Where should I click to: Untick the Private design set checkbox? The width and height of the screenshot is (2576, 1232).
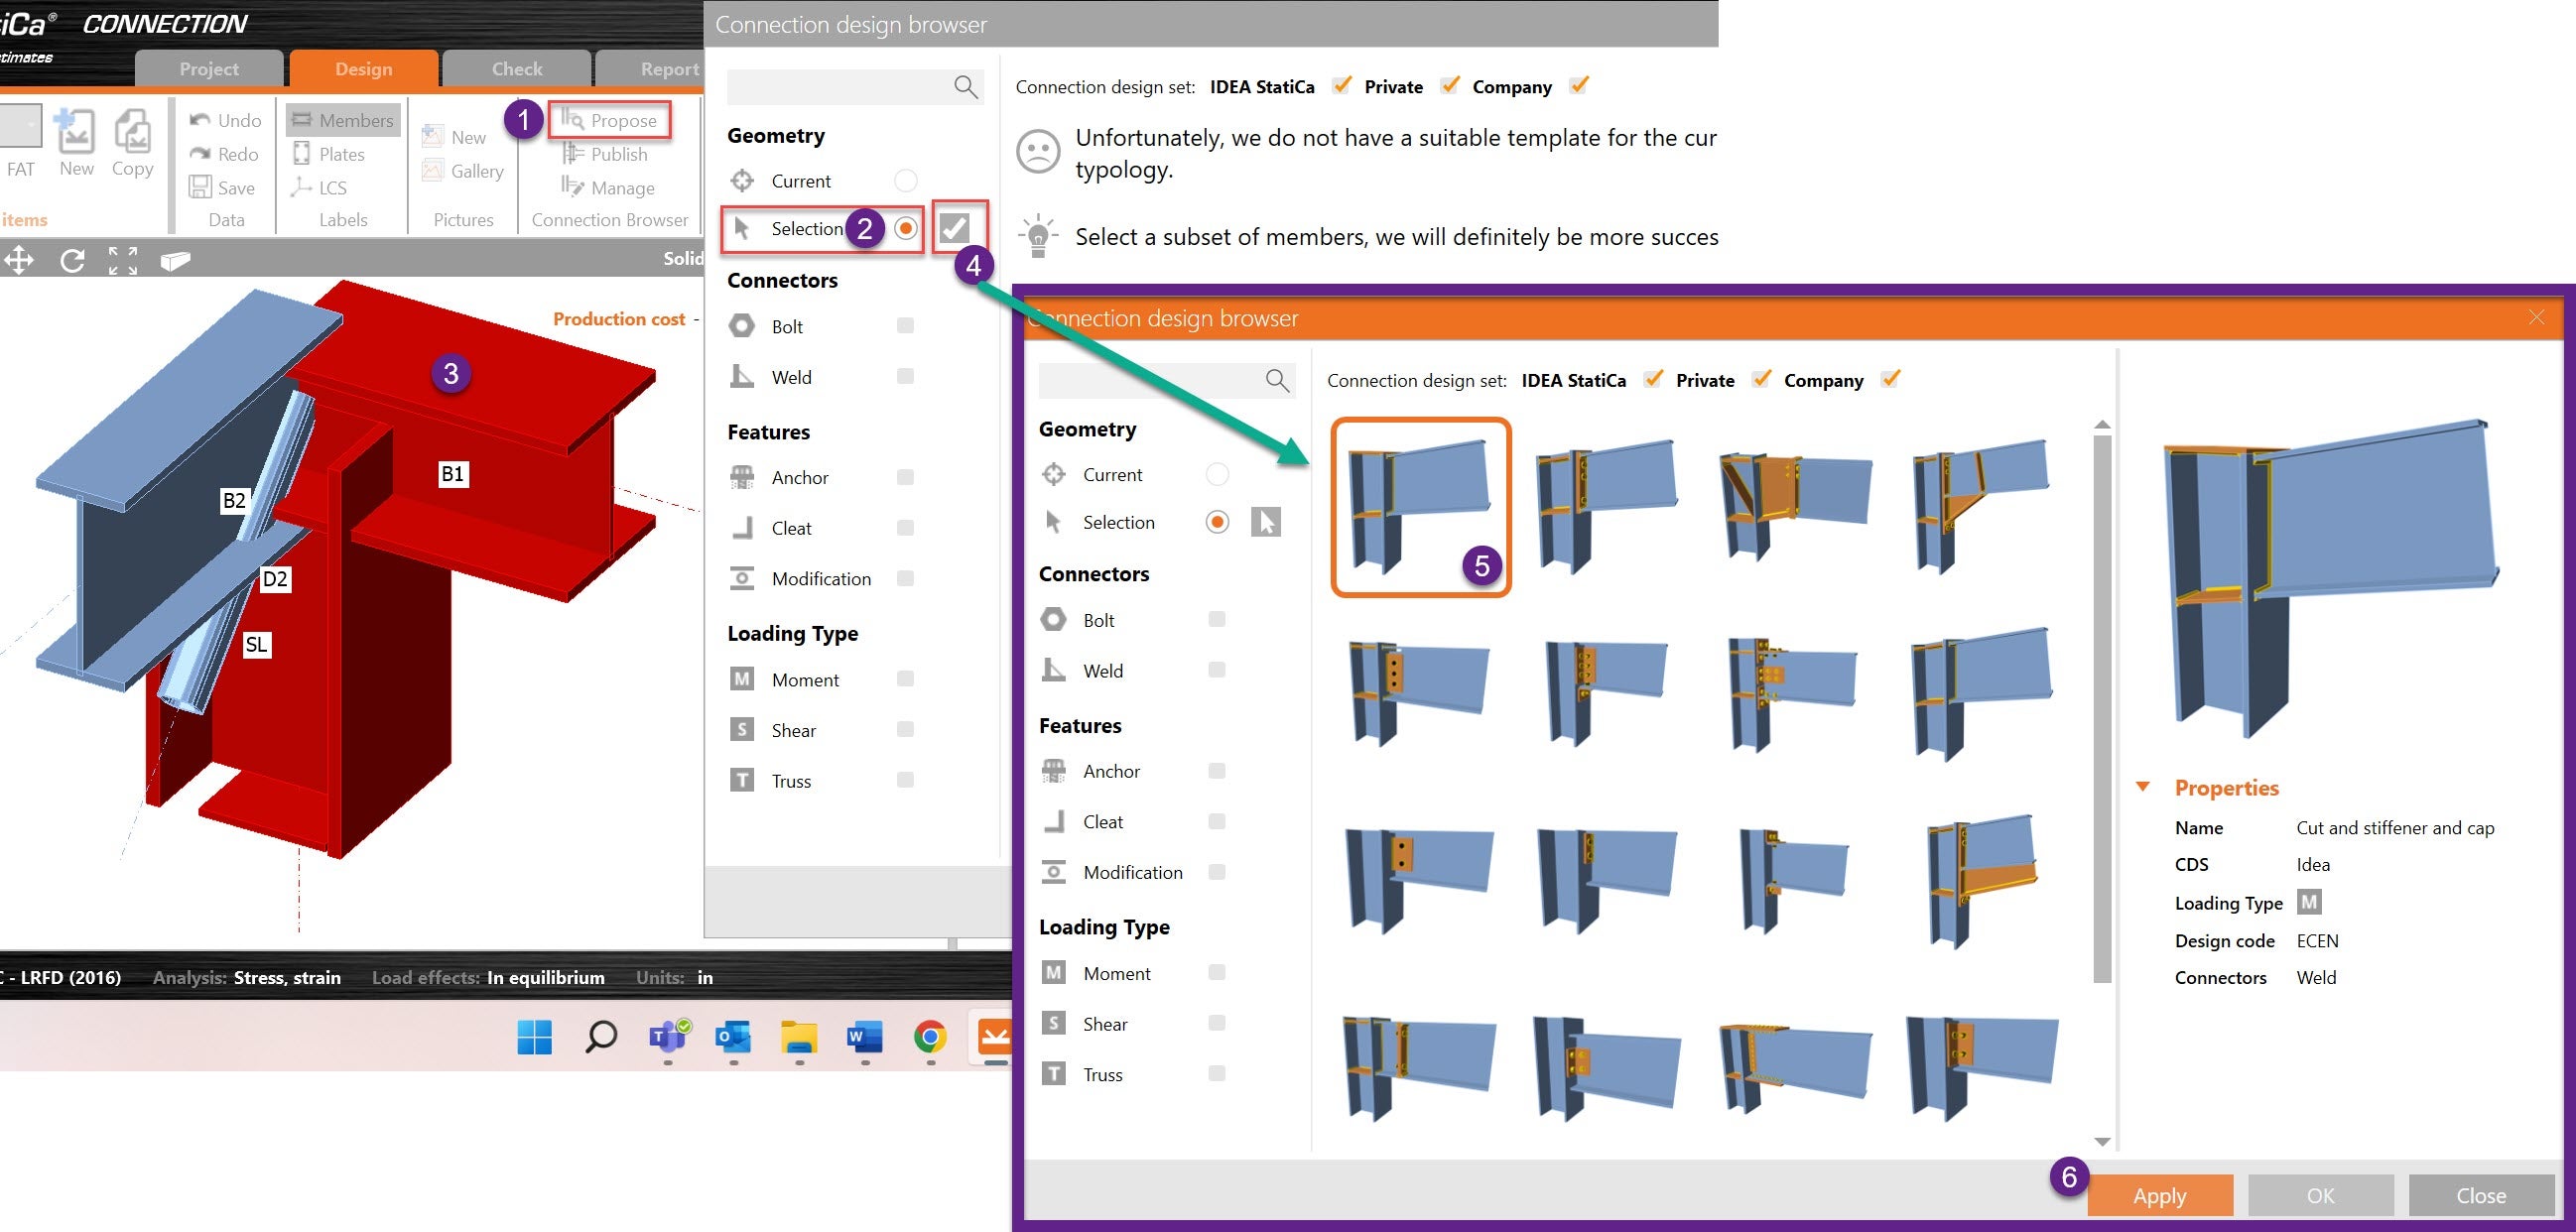(1761, 379)
